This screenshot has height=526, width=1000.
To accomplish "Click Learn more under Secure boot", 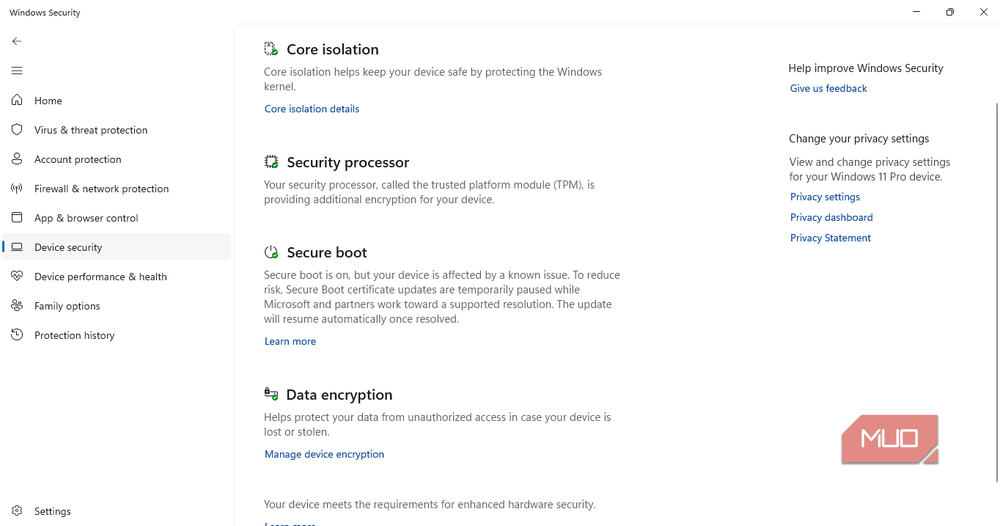I will click(290, 342).
